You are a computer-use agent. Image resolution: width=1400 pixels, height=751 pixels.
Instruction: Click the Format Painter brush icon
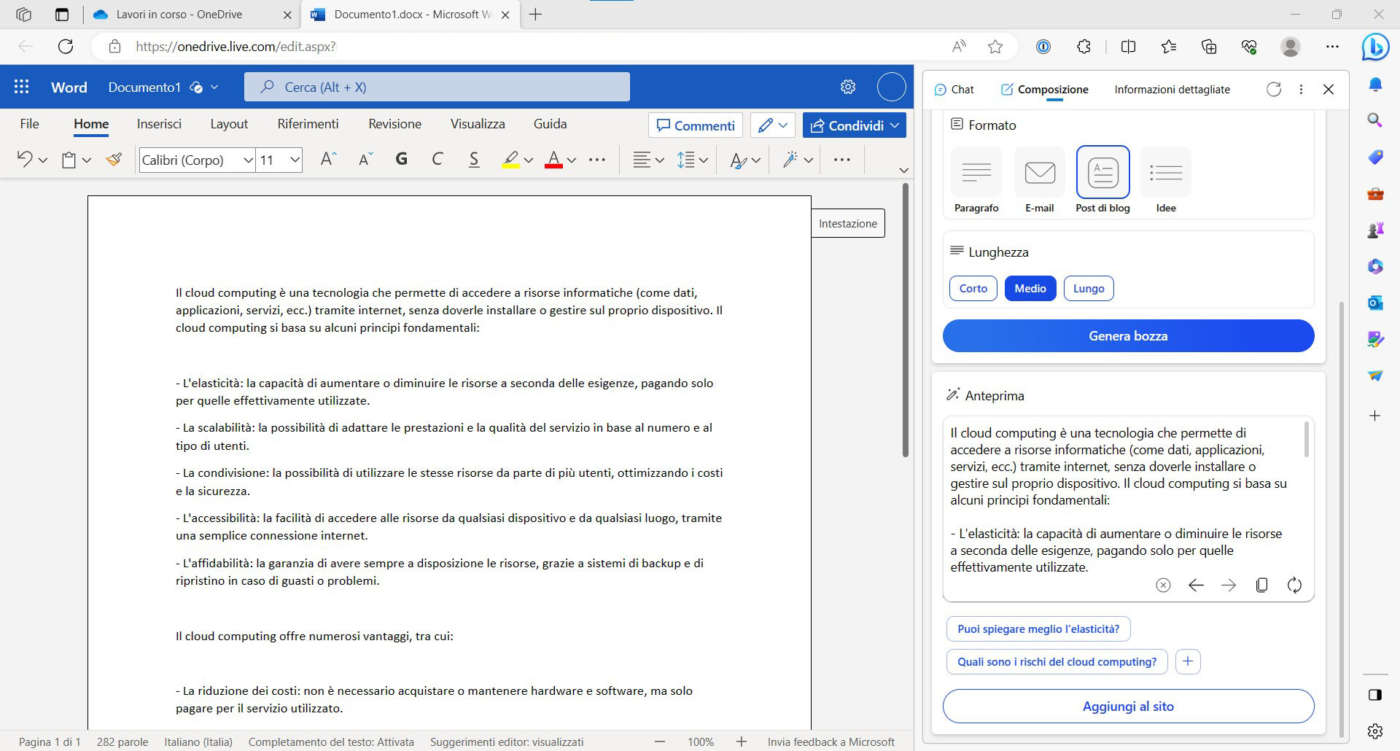(113, 159)
